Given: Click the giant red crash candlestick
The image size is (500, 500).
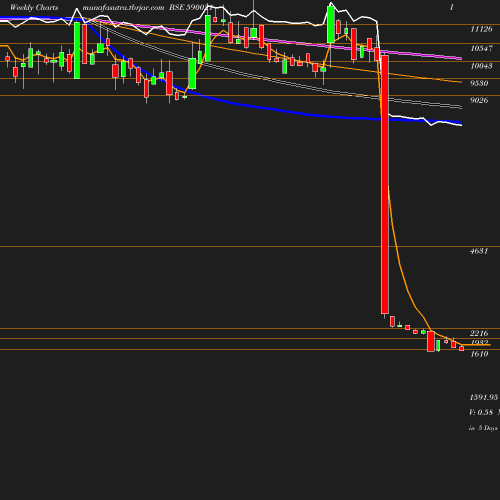Looking at the screenshot, I should [x=385, y=185].
